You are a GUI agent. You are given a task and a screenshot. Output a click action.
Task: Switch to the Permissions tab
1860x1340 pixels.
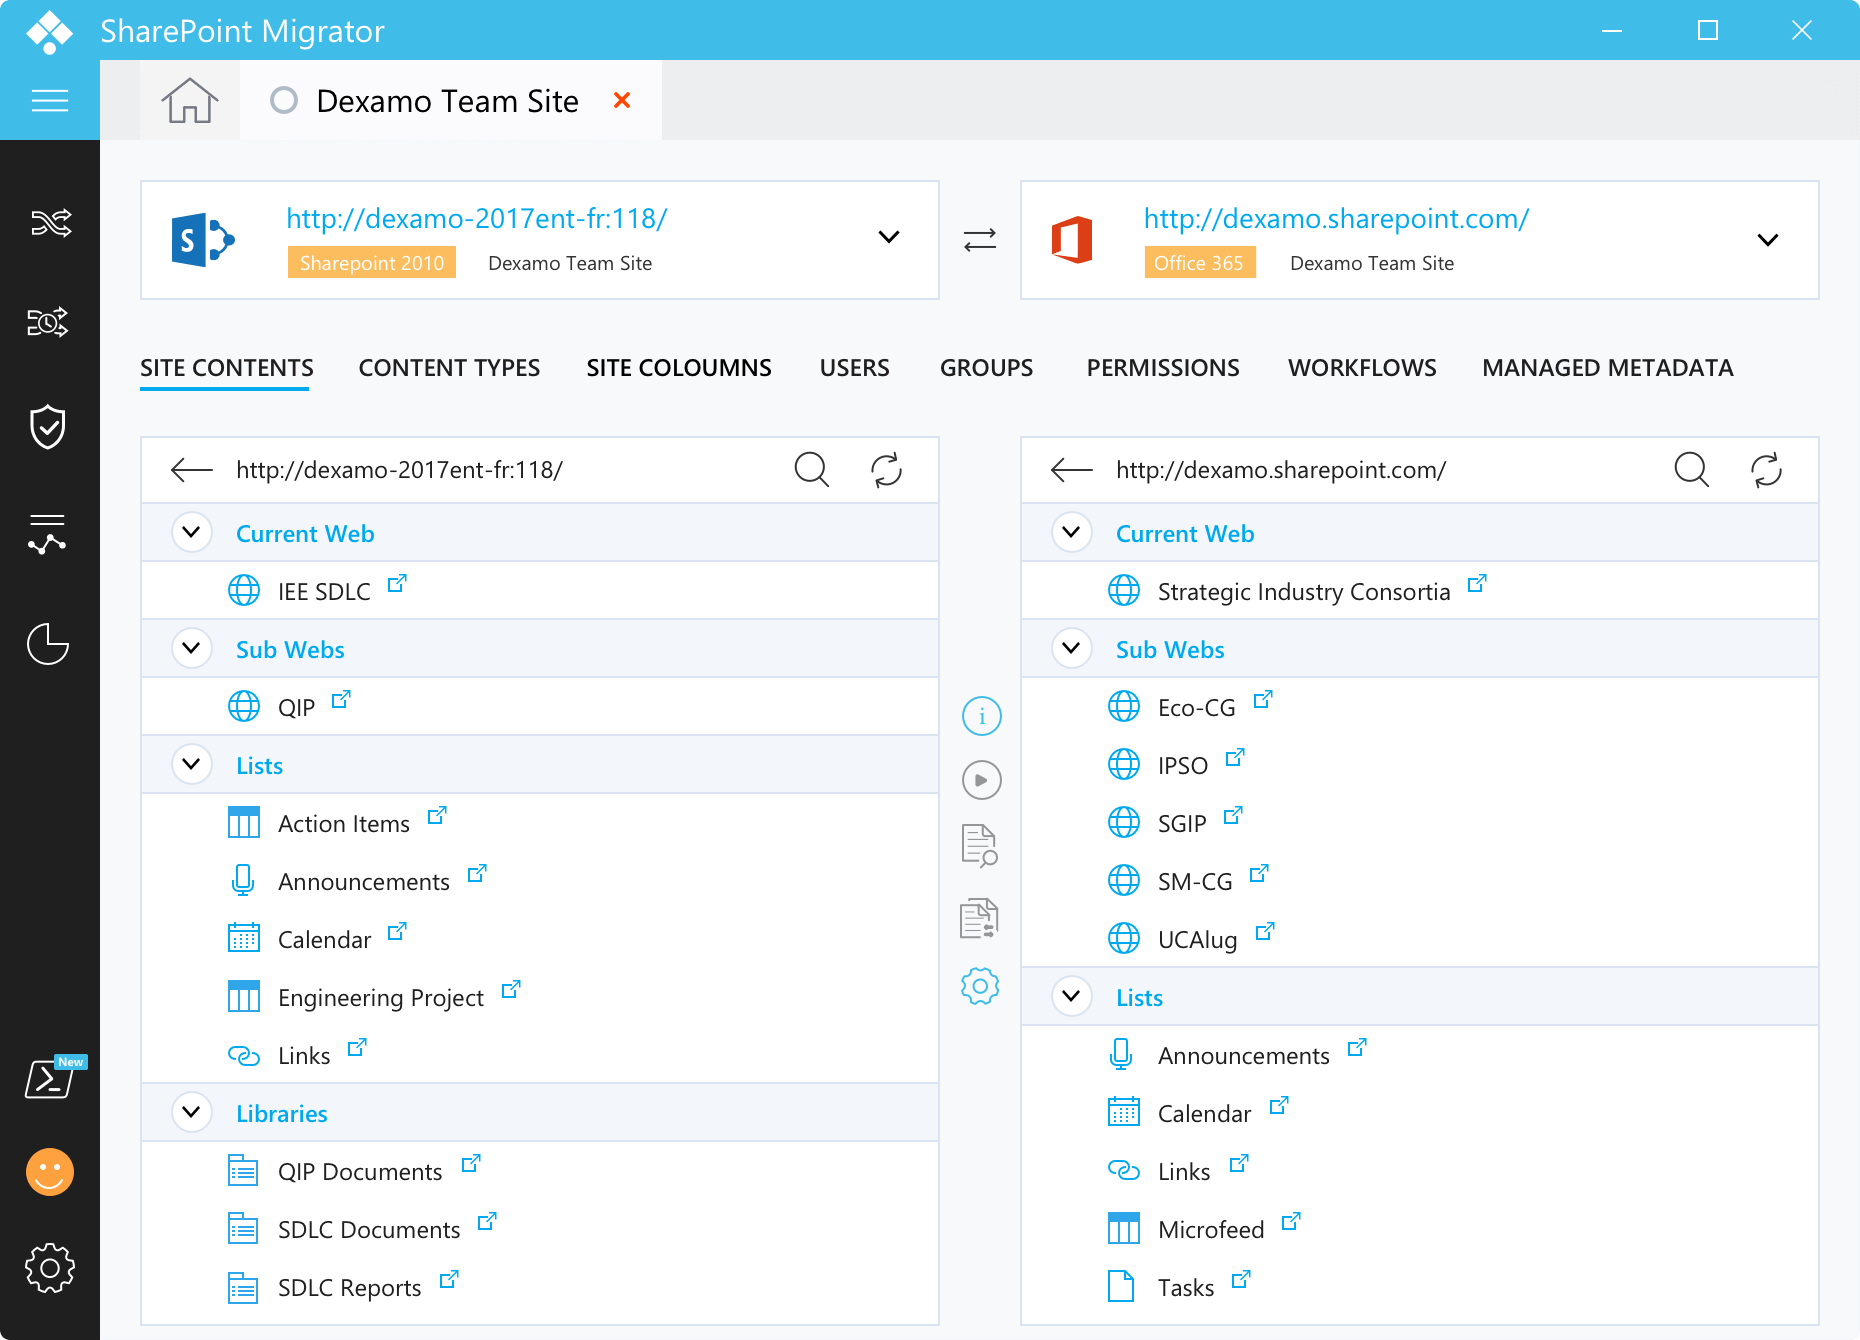(x=1163, y=368)
